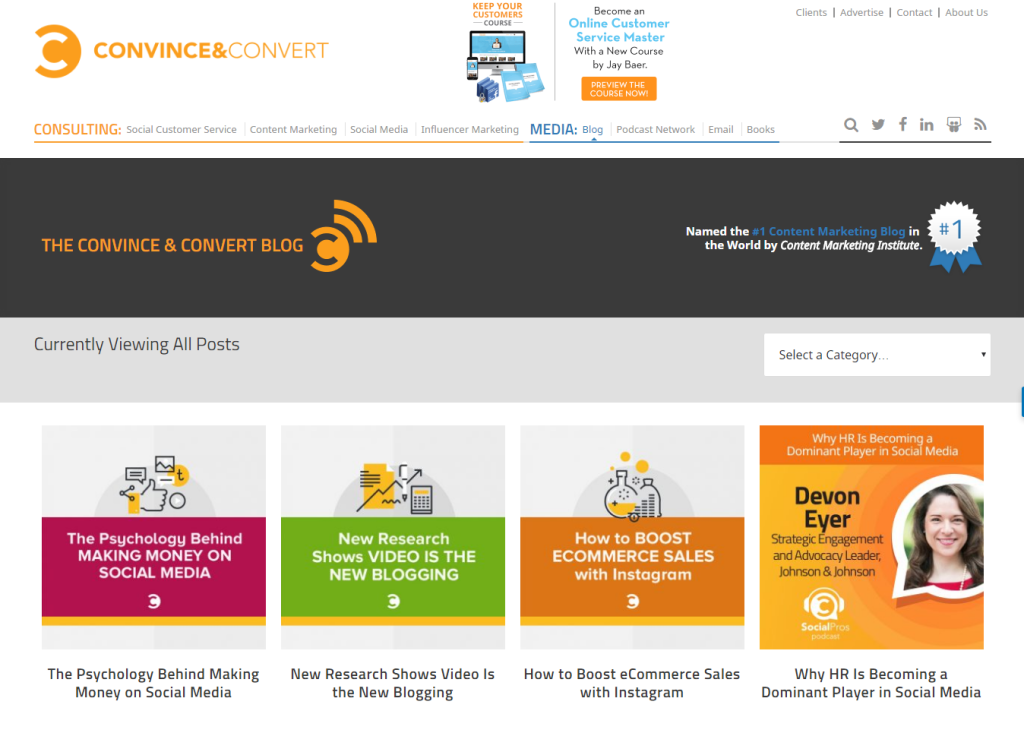Screen dimensions: 1024x733
Task: Open the Facebook icon link
Action: [903, 124]
